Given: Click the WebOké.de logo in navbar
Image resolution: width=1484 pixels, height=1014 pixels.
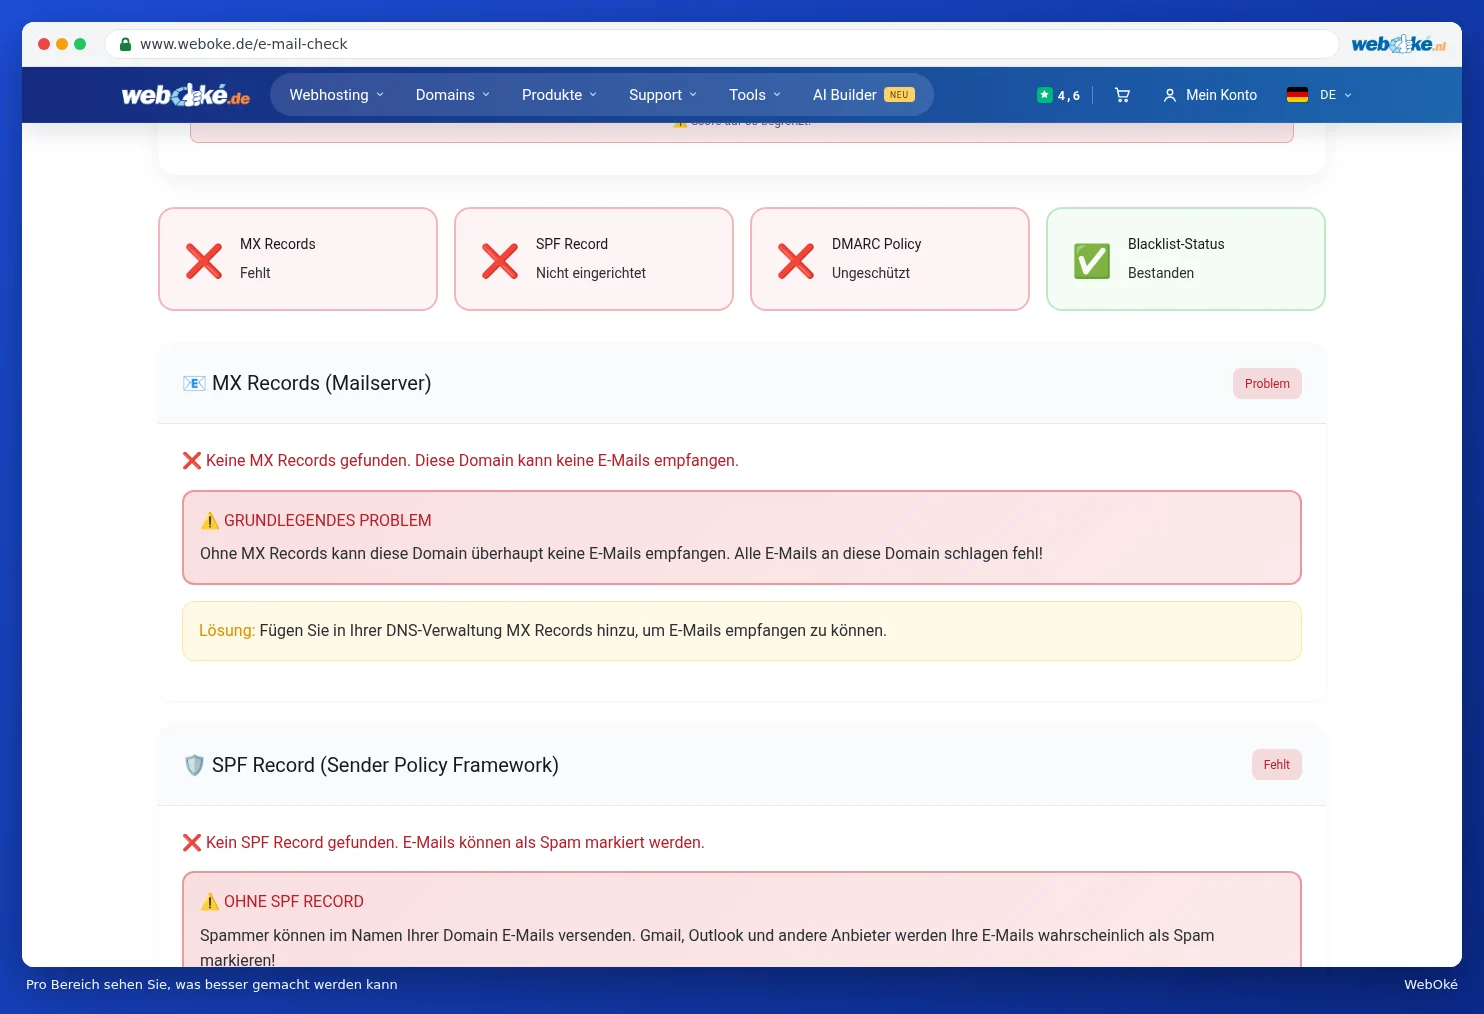Looking at the screenshot, I should (x=186, y=95).
